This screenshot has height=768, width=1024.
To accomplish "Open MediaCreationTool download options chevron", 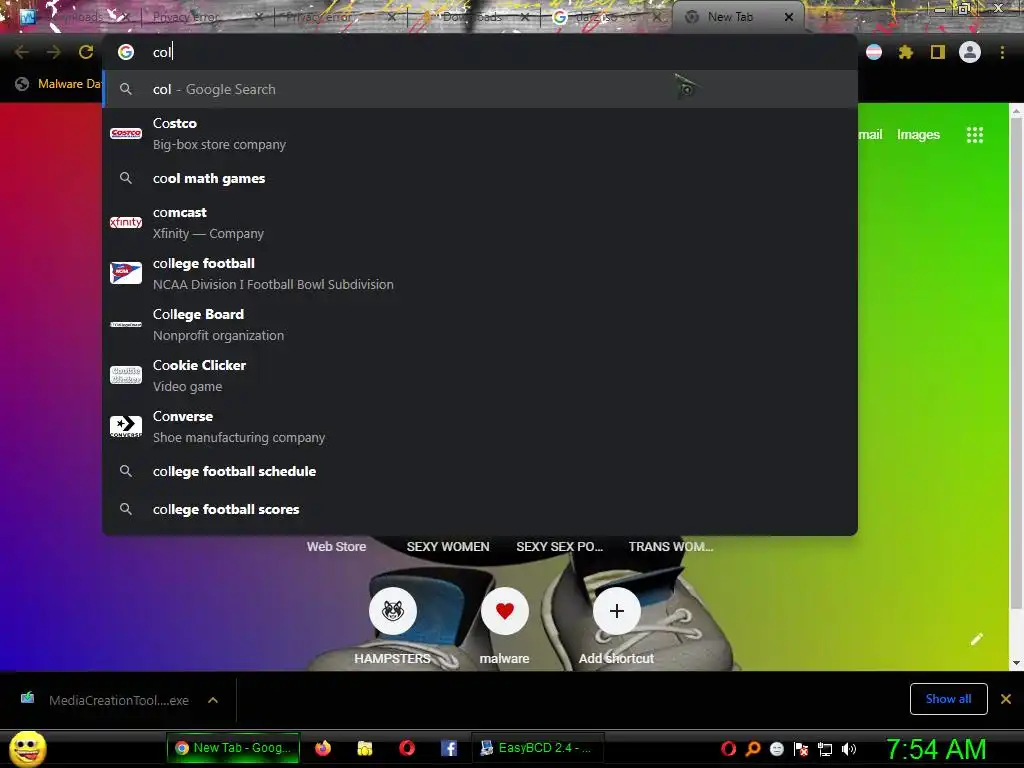I will point(213,700).
